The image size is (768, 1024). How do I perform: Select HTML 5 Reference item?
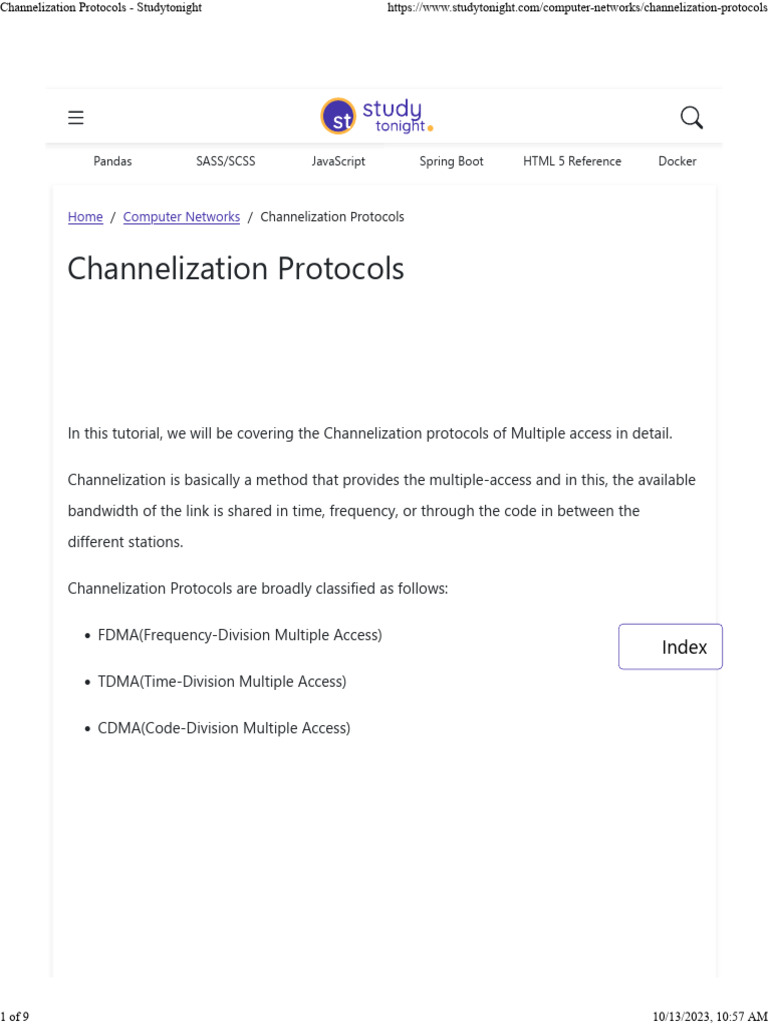point(572,161)
